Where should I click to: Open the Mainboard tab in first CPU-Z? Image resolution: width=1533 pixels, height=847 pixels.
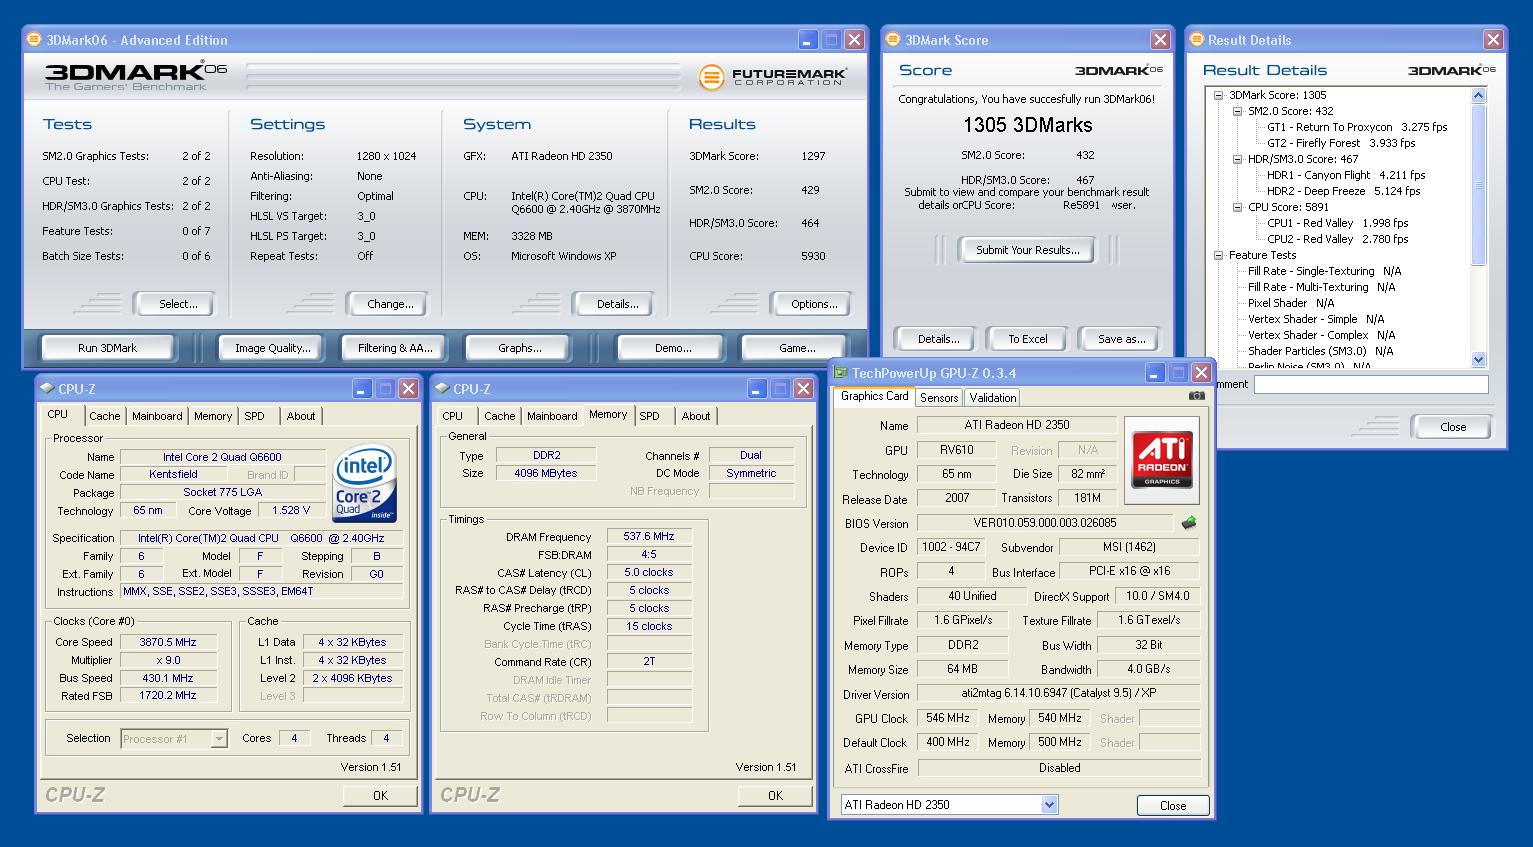pos(157,416)
